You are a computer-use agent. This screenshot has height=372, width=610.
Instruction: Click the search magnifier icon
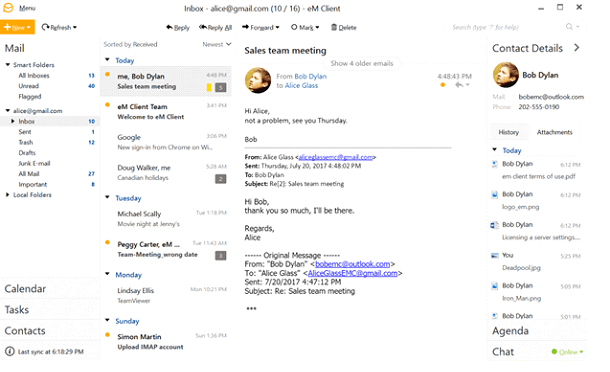pyautogui.click(x=569, y=26)
